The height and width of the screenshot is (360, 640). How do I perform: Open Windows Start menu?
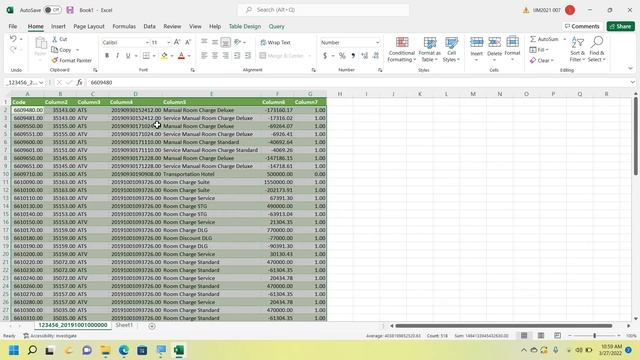pyautogui.click(x=14, y=350)
